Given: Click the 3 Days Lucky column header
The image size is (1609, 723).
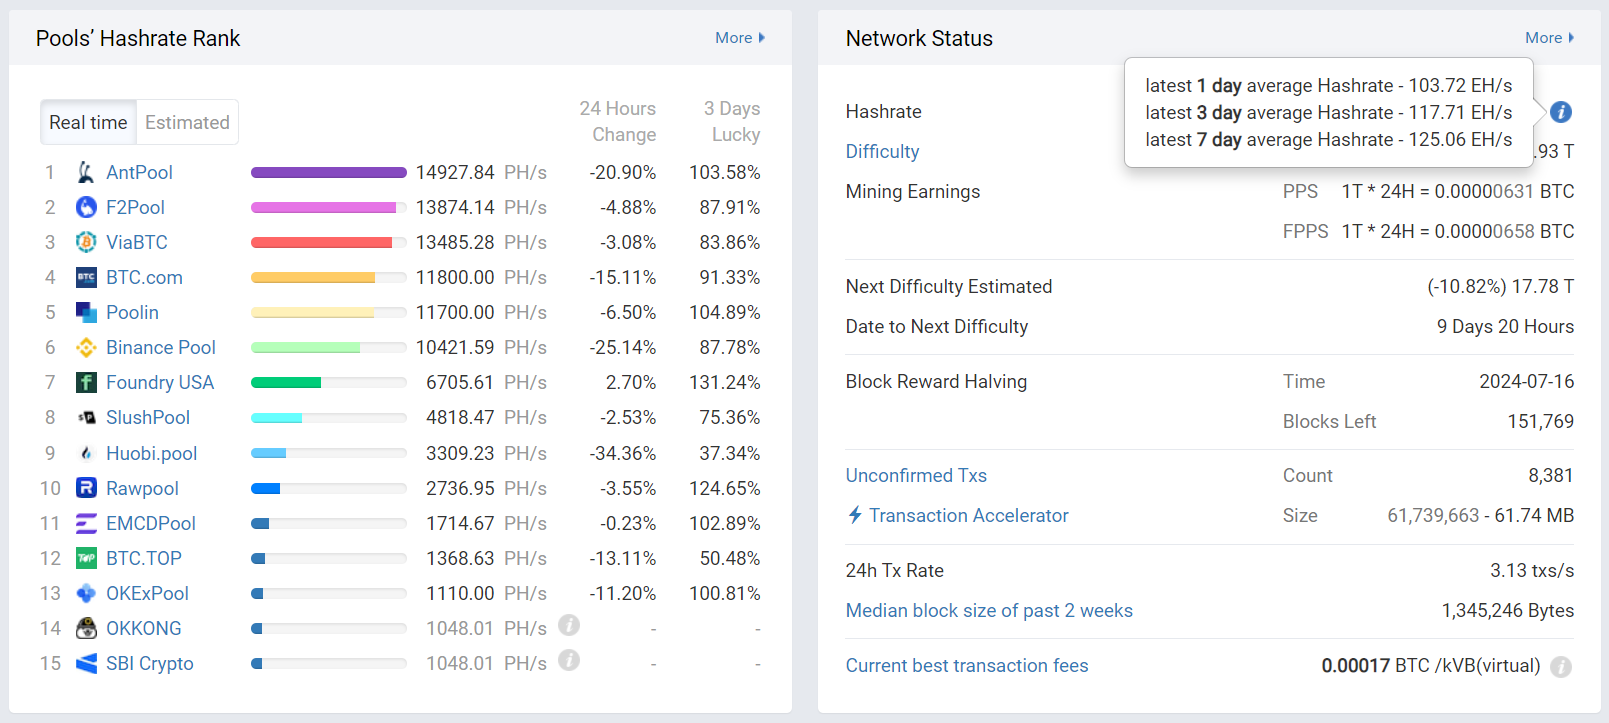Looking at the screenshot, I should (731, 121).
